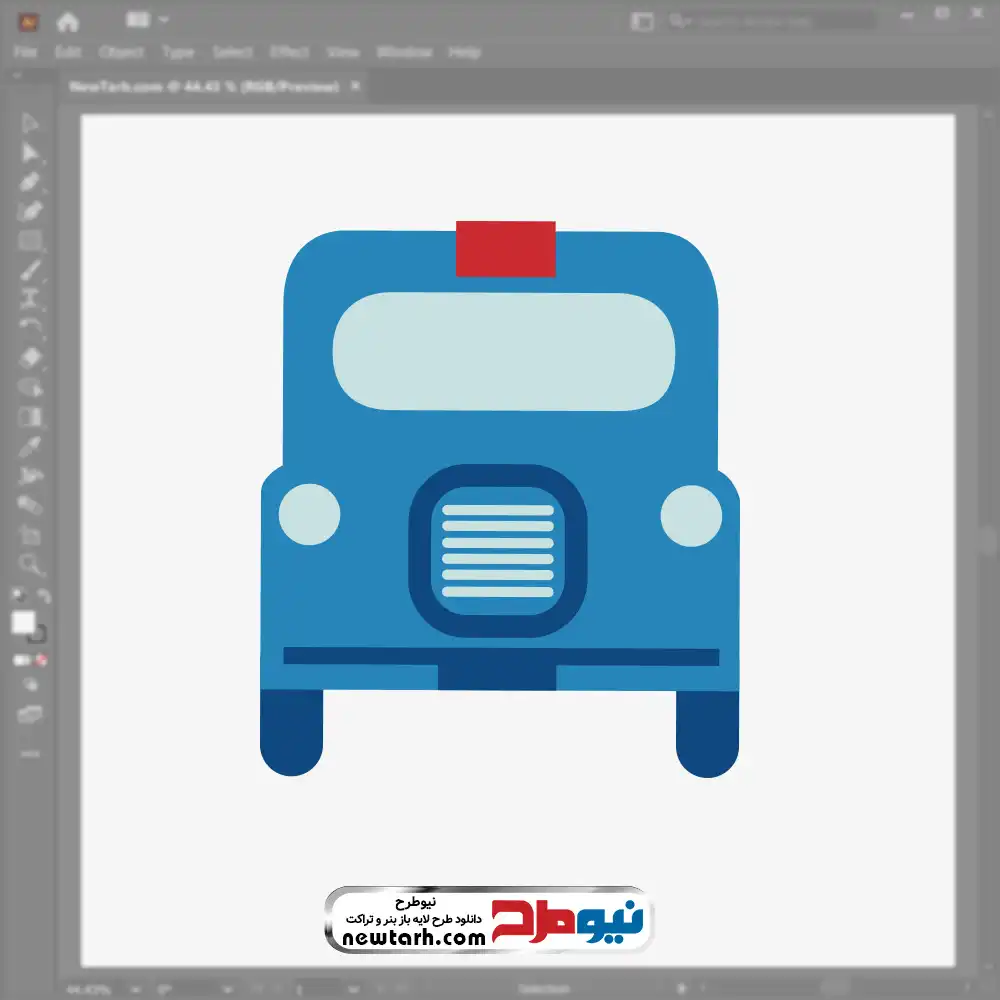Toggle the None color mode button

pyautogui.click(x=42, y=660)
